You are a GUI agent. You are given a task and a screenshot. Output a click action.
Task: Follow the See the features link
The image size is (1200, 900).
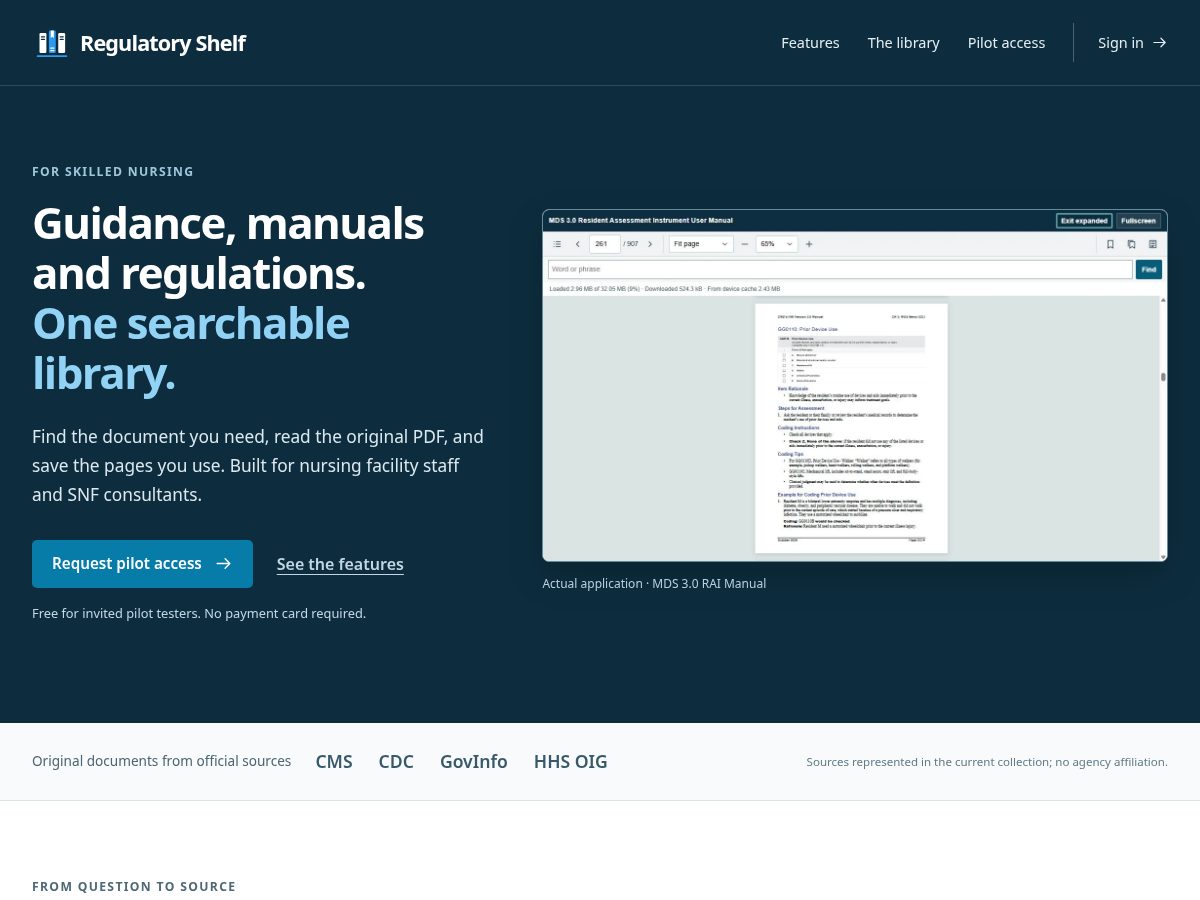click(x=340, y=564)
